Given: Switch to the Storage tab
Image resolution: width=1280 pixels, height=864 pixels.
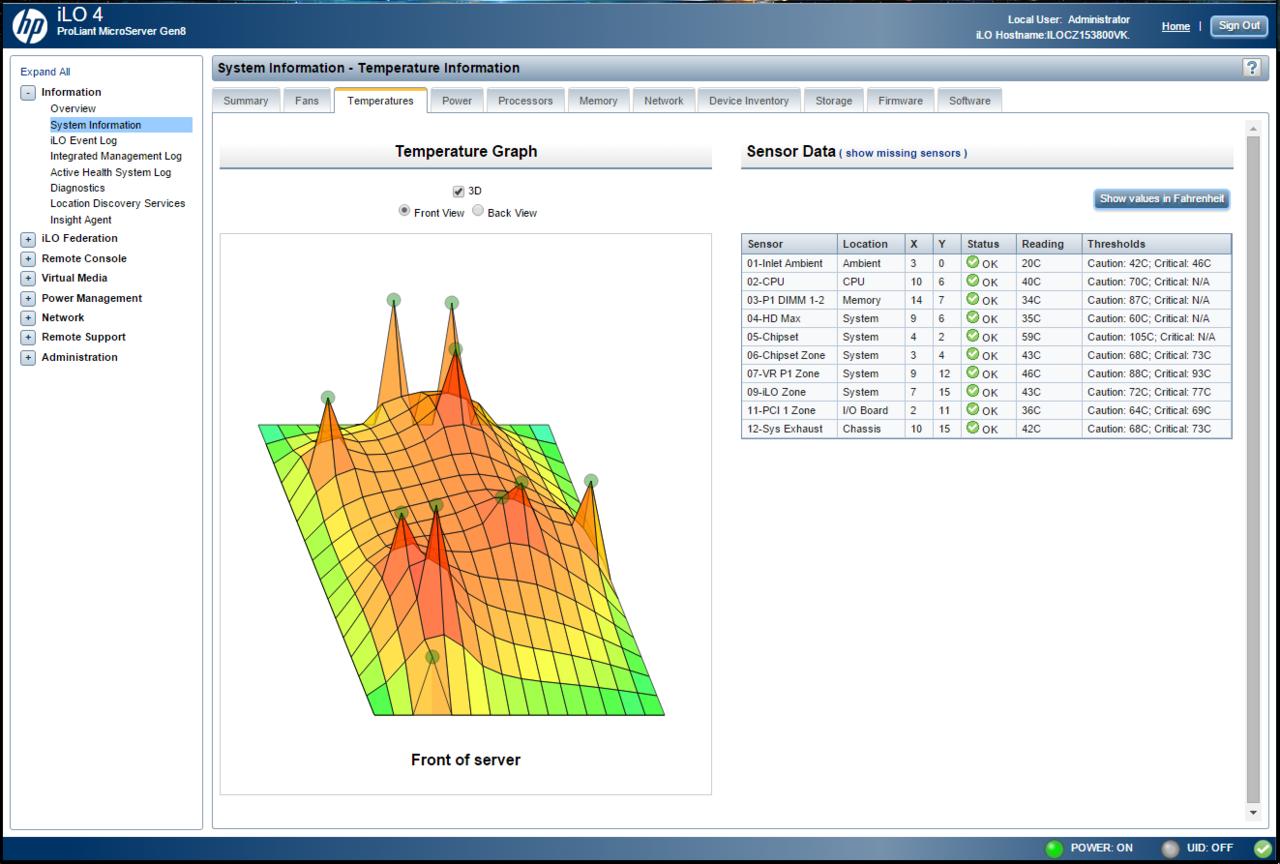Looking at the screenshot, I should point(834,101).
